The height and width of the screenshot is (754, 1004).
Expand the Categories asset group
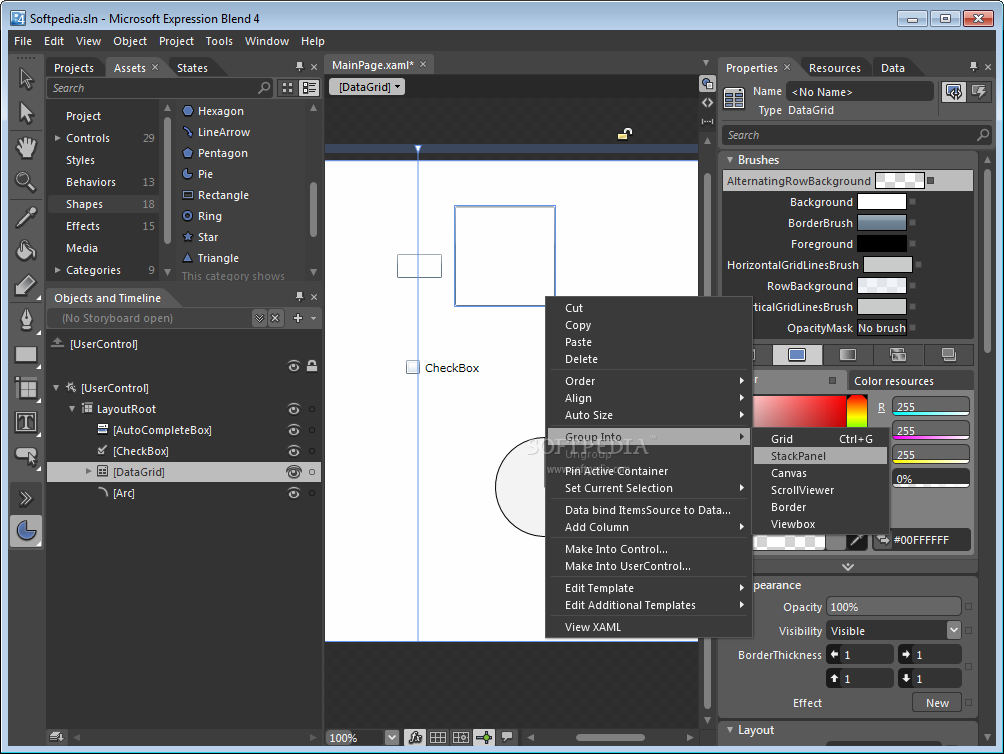click(58, 270)
